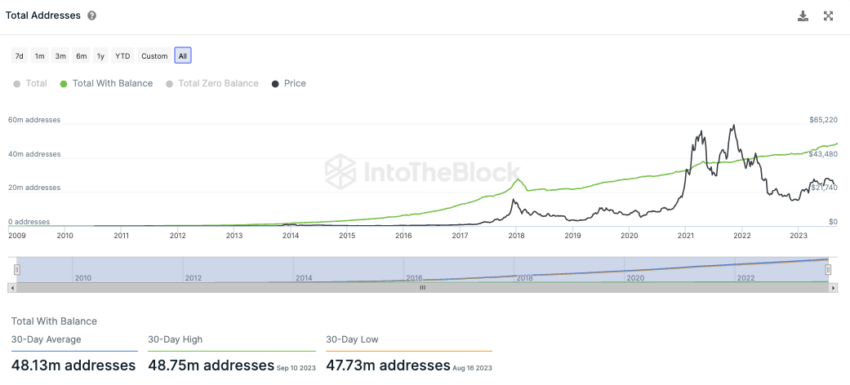Download the chart data
This screenshot has height=385, width=850.
click(803, 16)
